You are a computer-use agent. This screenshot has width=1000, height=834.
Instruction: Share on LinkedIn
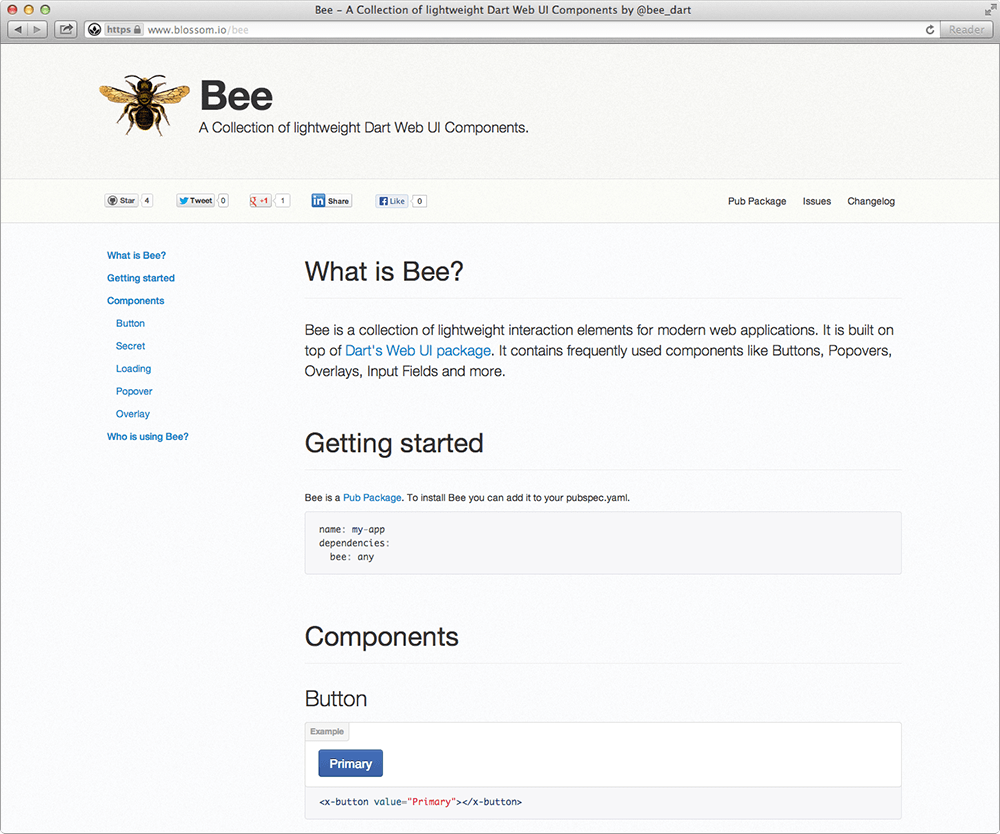(x=332, y=201)
